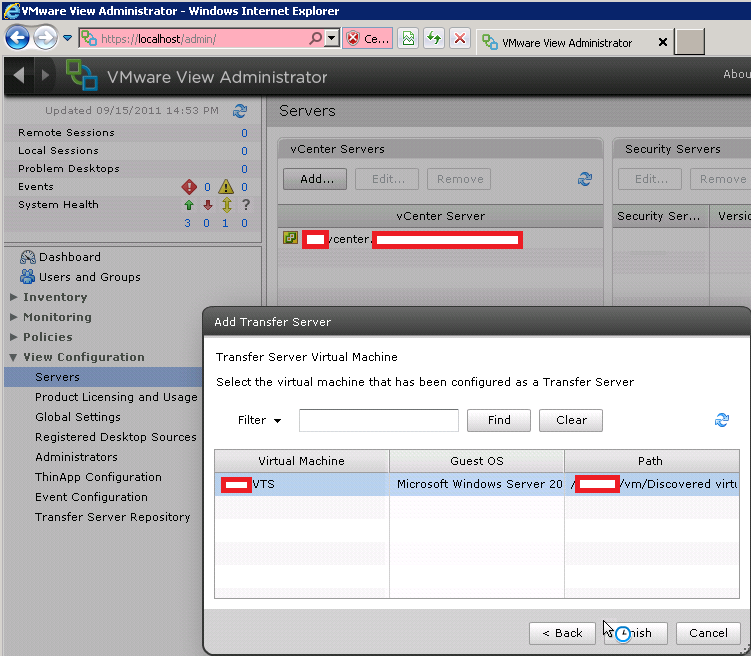The image size is (751, 656).
Task: Click Microsoft Windows Server guest OS cell
Action: (x=477, y=484)
